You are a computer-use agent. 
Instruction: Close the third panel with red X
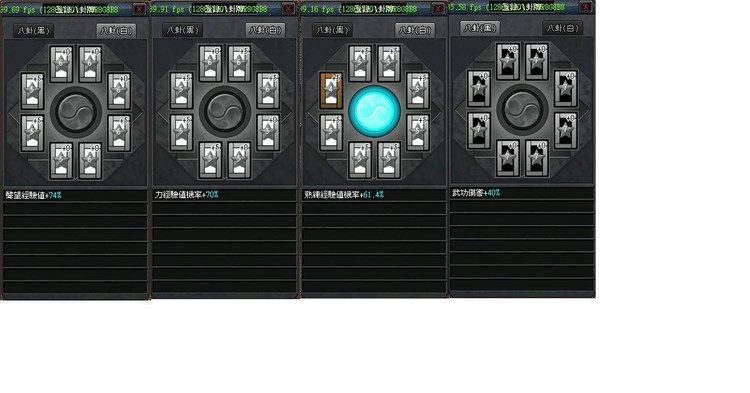(438, 9)
